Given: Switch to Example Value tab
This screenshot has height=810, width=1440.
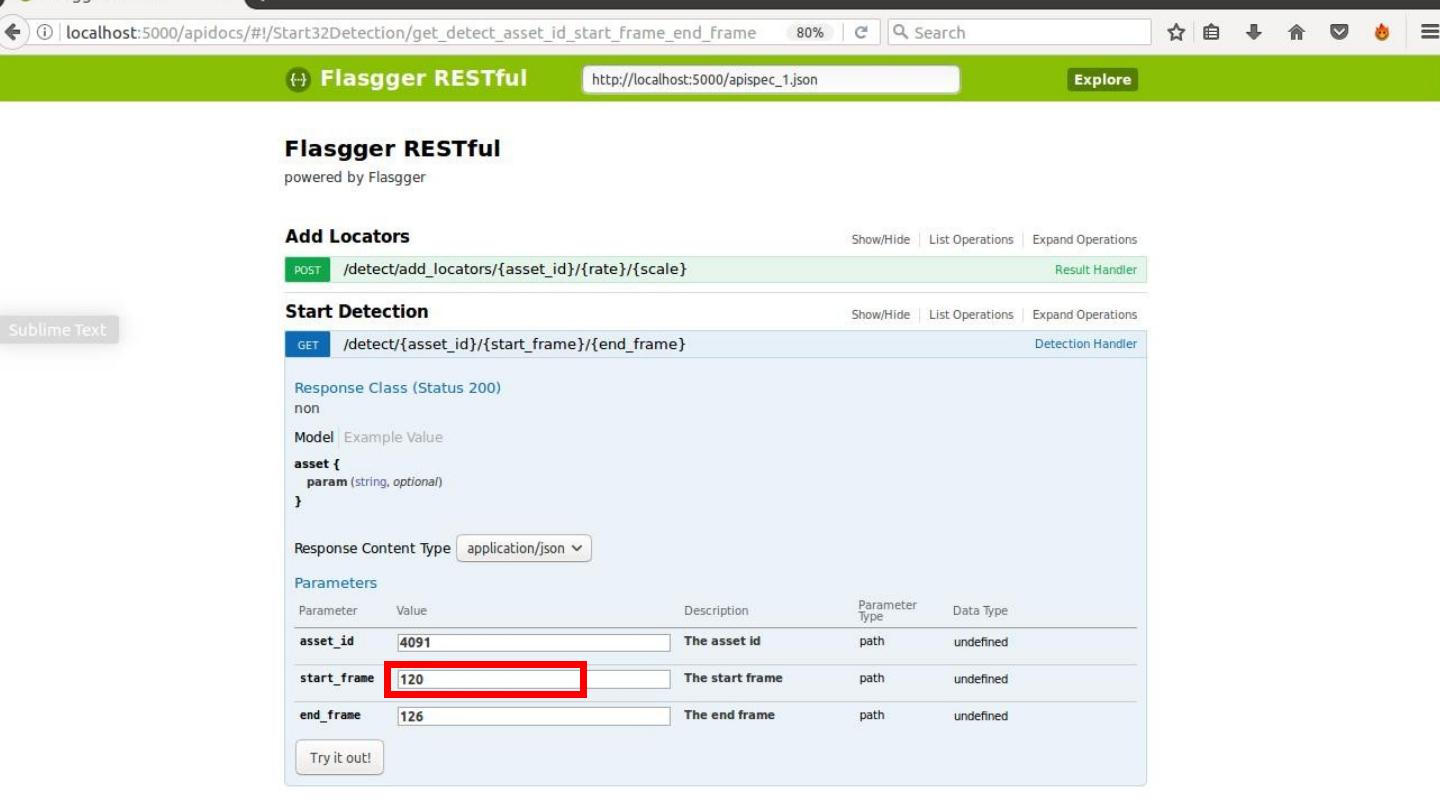Looking at the screenshot, I should [393, 437].
